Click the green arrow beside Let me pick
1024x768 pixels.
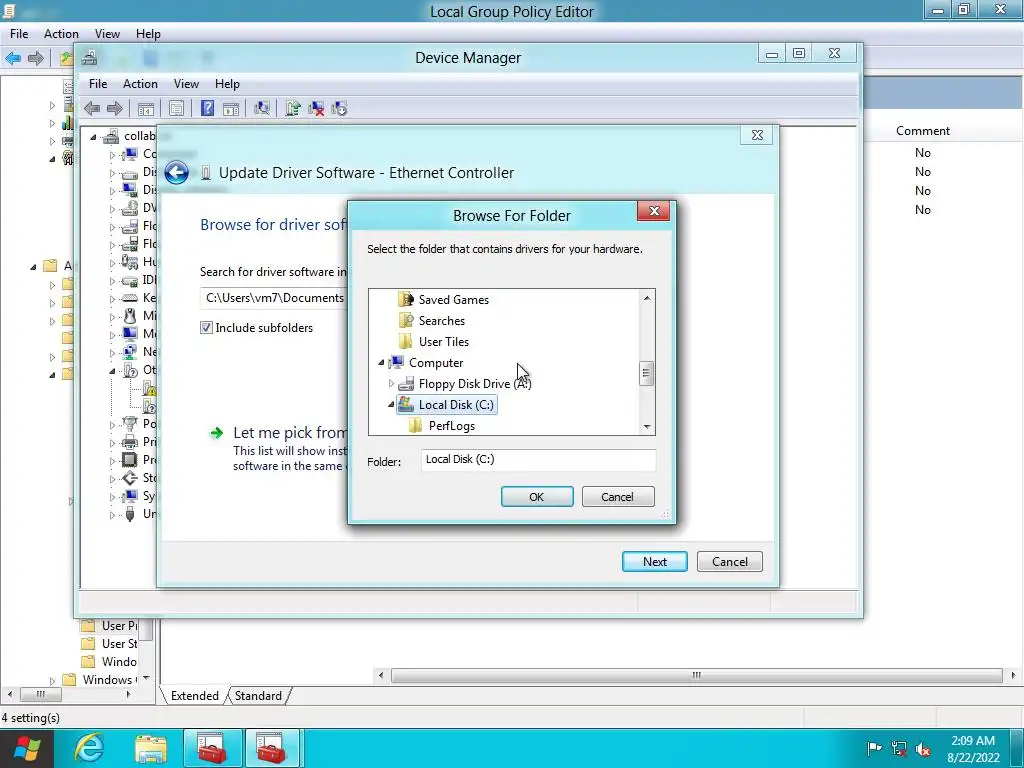click(x=216, y=433)
